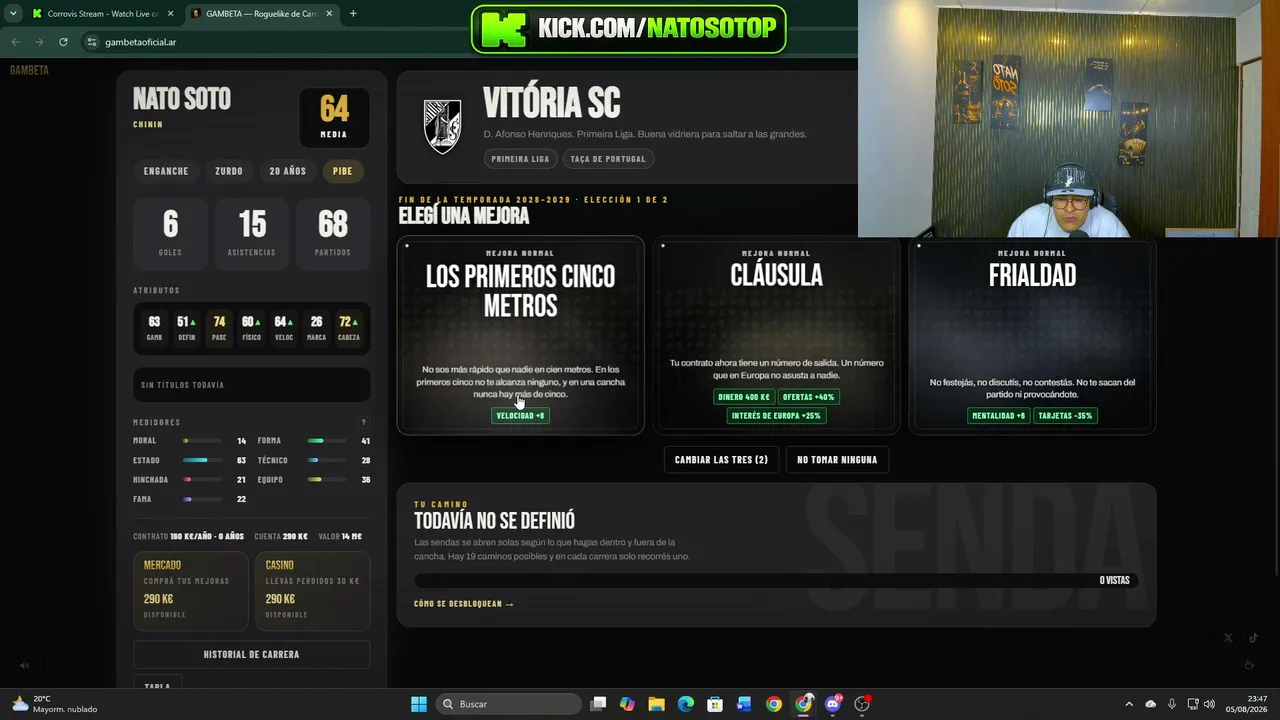1280x720 pixels.
Task: Click the Forma meter bar
Action: pos(327,441)
